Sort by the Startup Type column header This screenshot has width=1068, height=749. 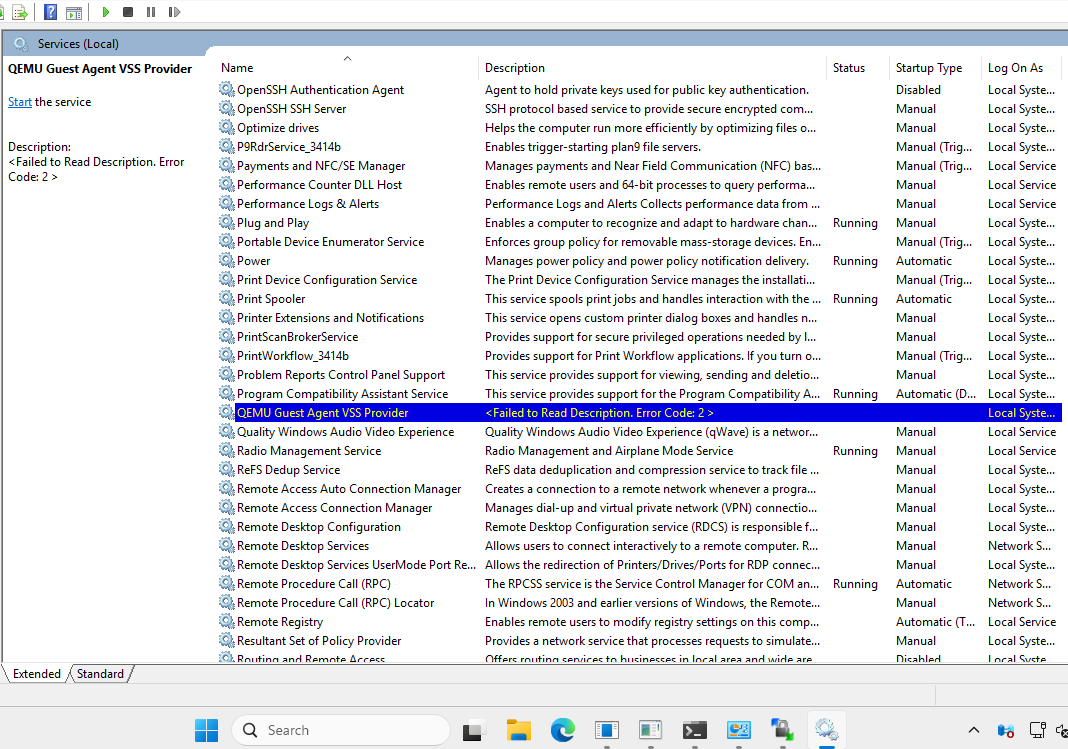tap(929, 67)
